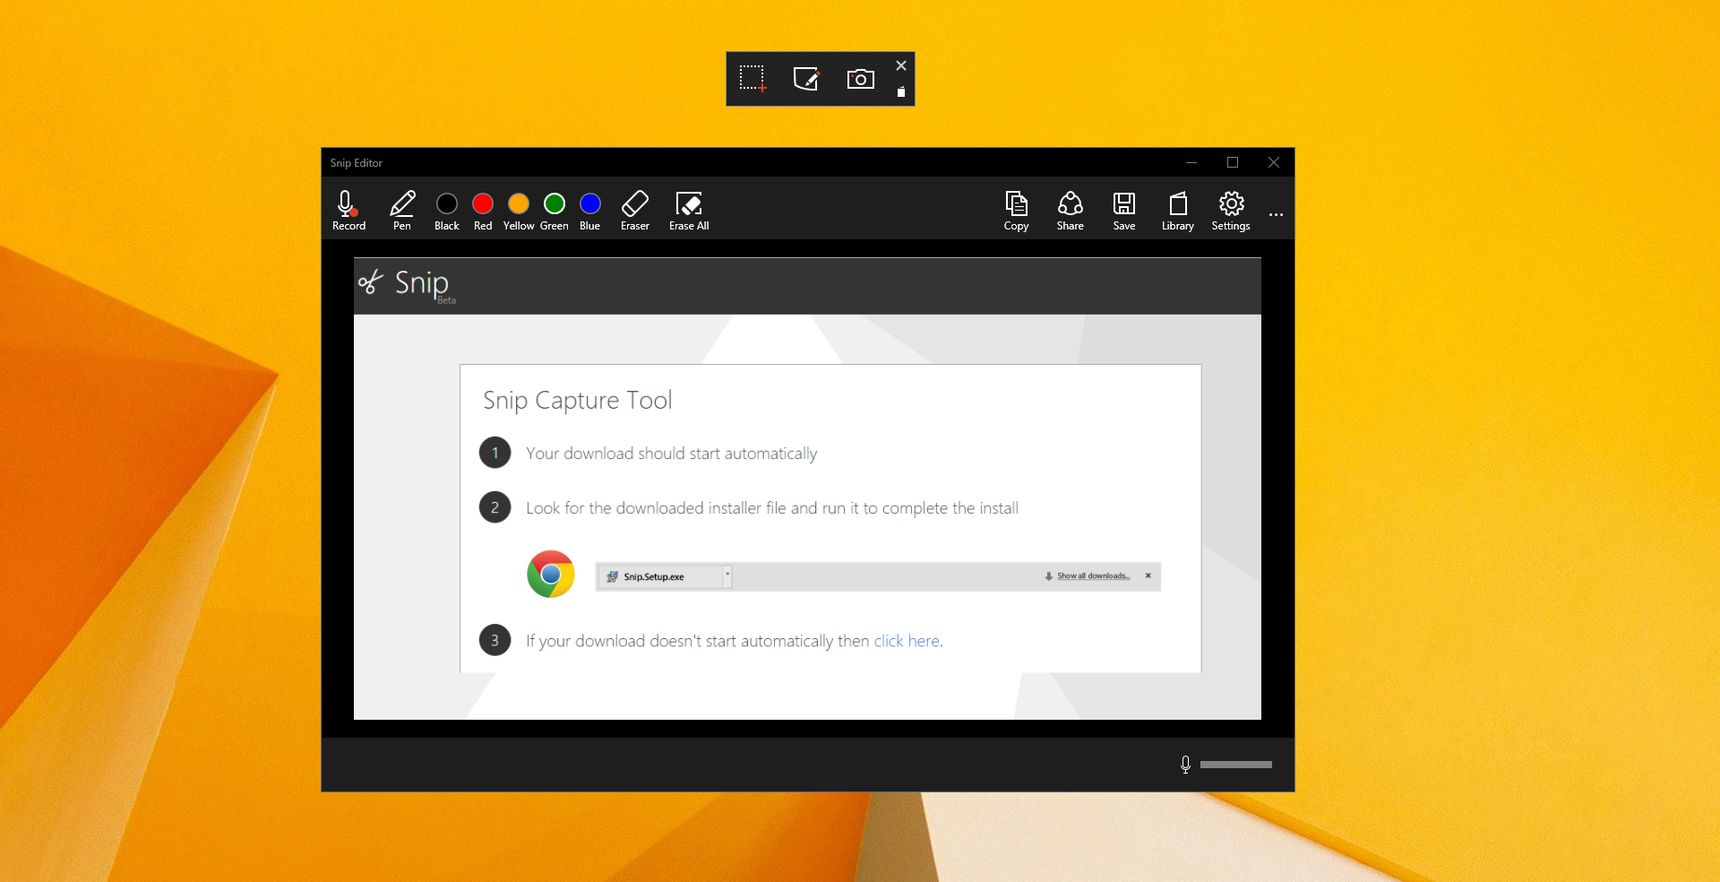Click the microphone level icon at bottom

click(x=1185, y=764)
